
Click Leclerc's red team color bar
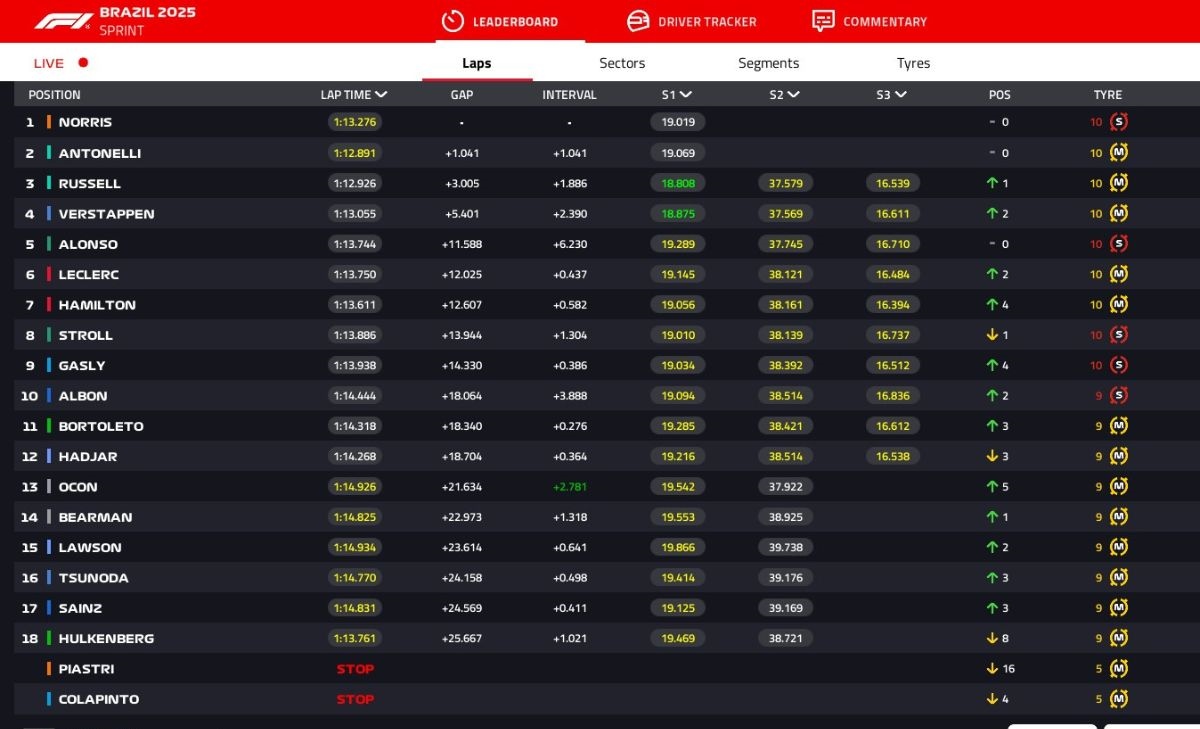point(48,275)
